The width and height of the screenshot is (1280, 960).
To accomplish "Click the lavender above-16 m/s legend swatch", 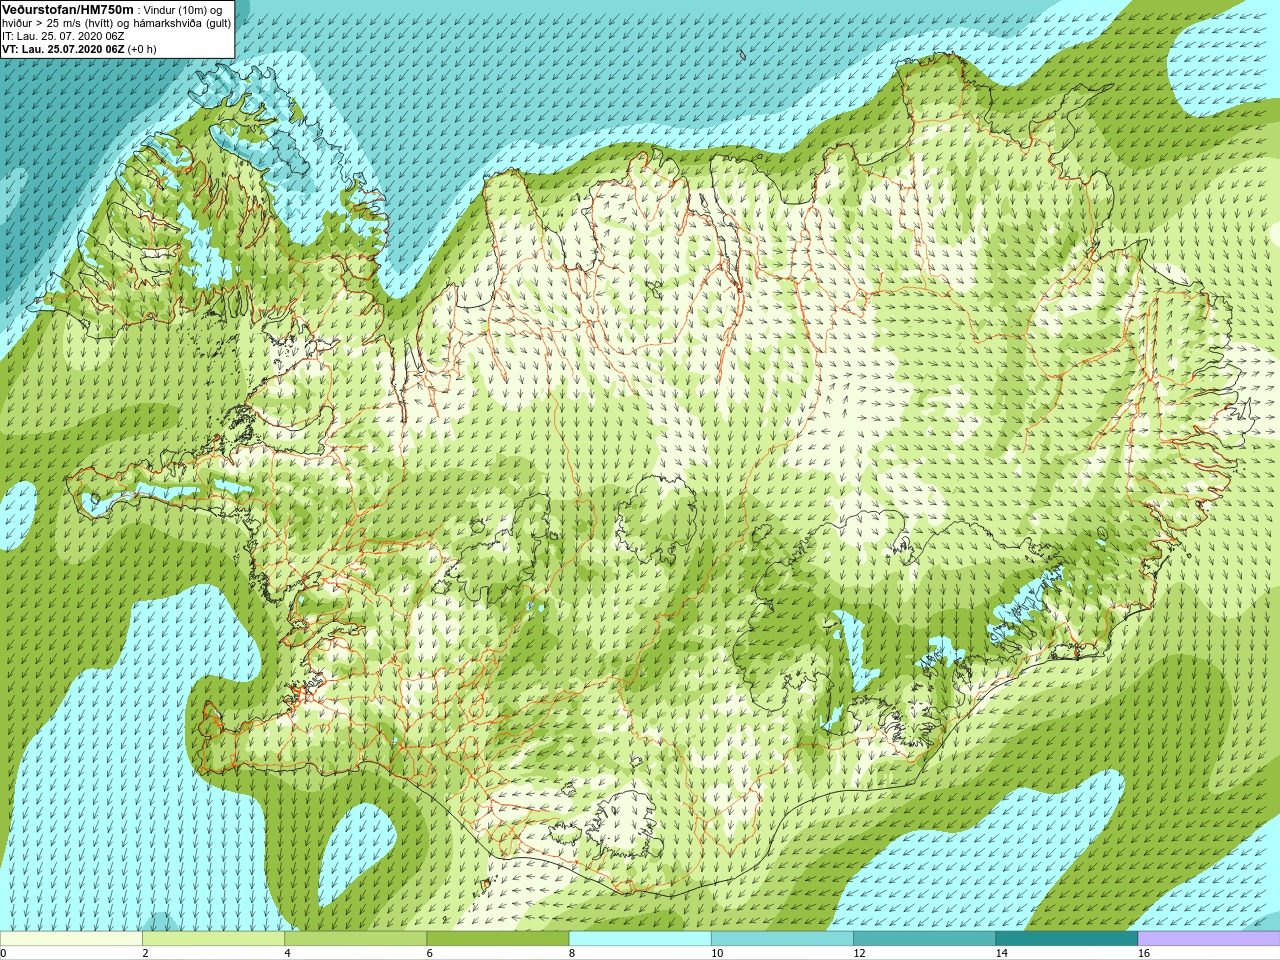I will (x=1209, y=938).
